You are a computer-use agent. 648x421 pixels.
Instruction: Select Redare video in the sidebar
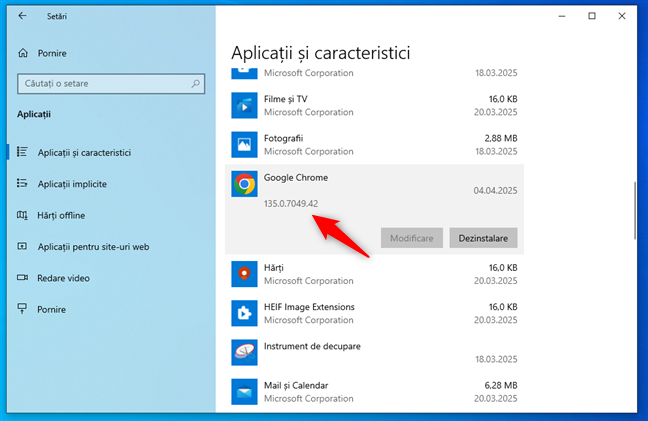click(x=63, y=278)
